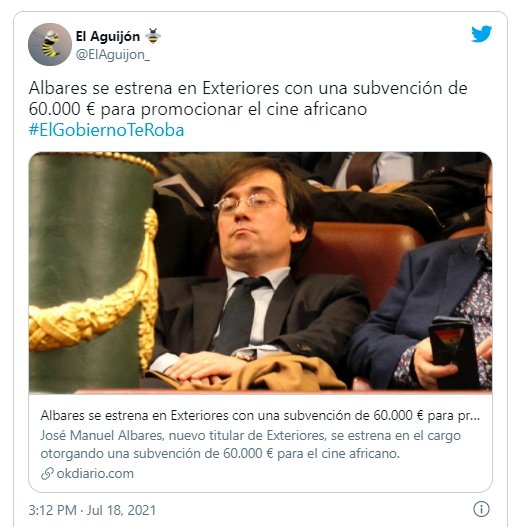
Task: Visit the @ElAguijon_ handle profile
Action: (113, 55)
